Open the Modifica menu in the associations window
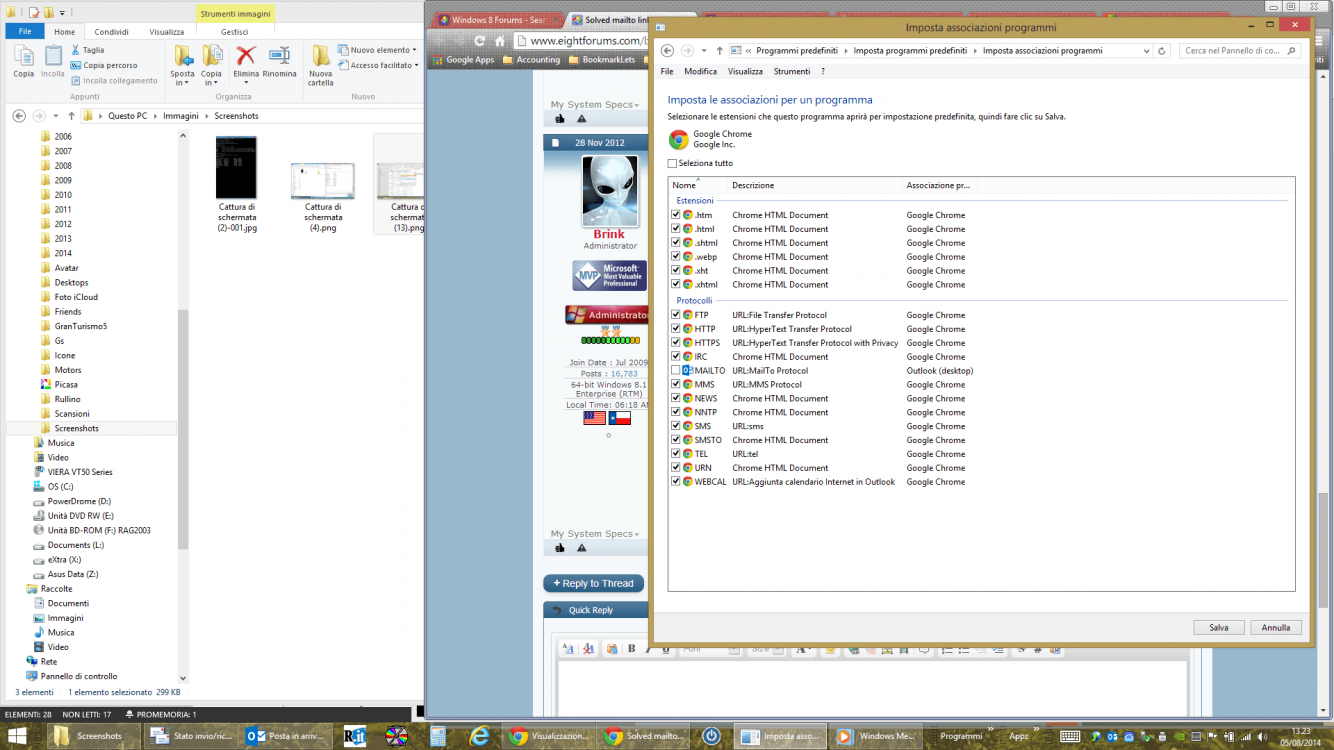Viewport: 1334px width, 750px height. pyautogui.click(x=700, y=72)
